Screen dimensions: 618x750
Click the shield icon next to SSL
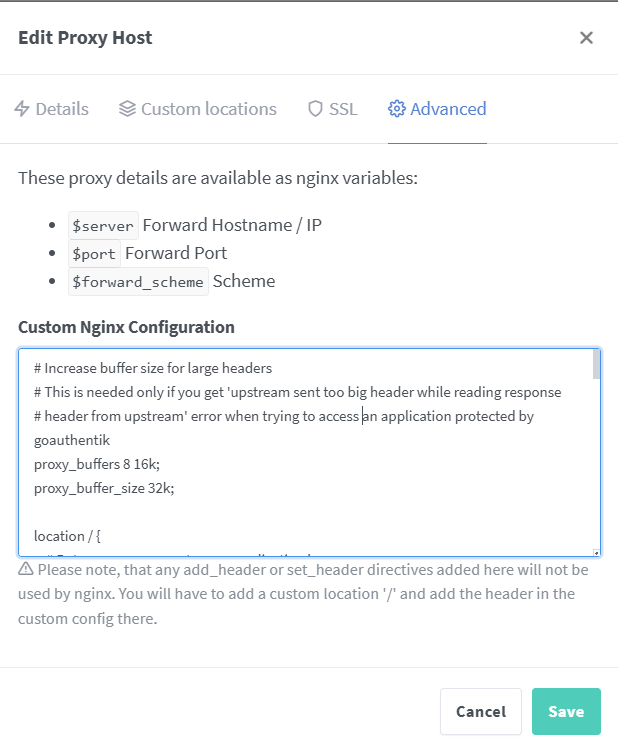click(x=315, y=109)
